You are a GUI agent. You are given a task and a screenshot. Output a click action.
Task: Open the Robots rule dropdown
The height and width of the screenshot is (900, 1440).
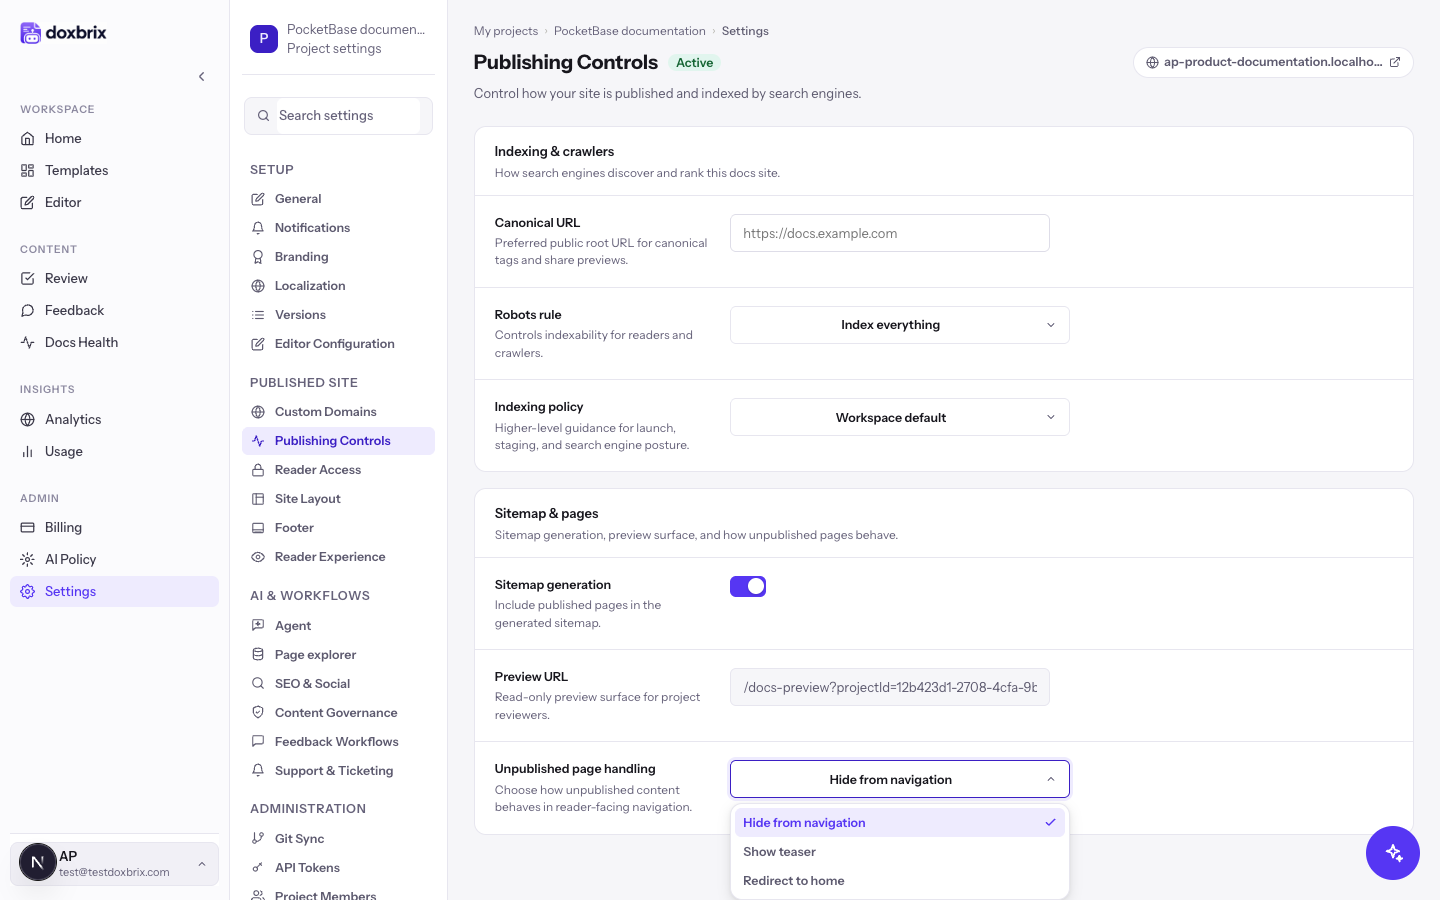tap(900, 325)
